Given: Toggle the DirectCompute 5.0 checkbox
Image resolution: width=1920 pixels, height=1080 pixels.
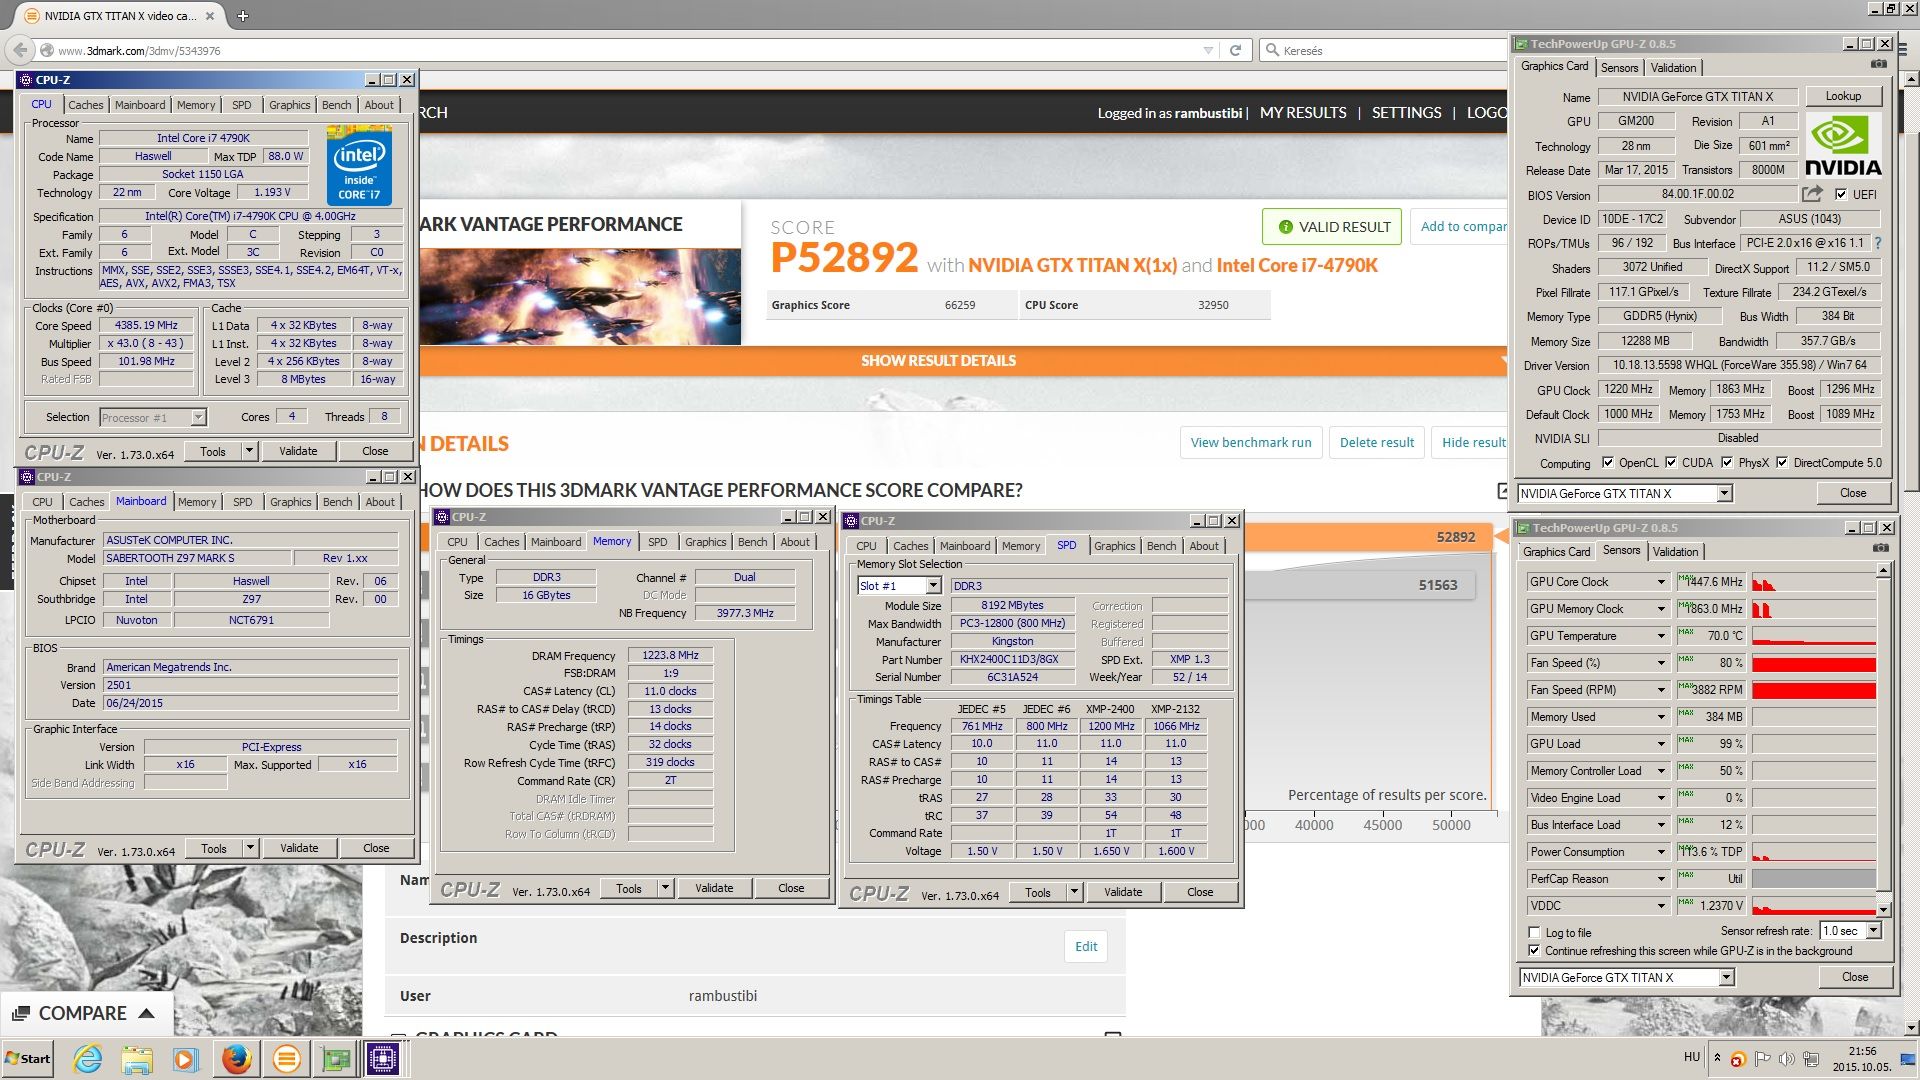Looking at the screenshot, I should (1782, 463).
